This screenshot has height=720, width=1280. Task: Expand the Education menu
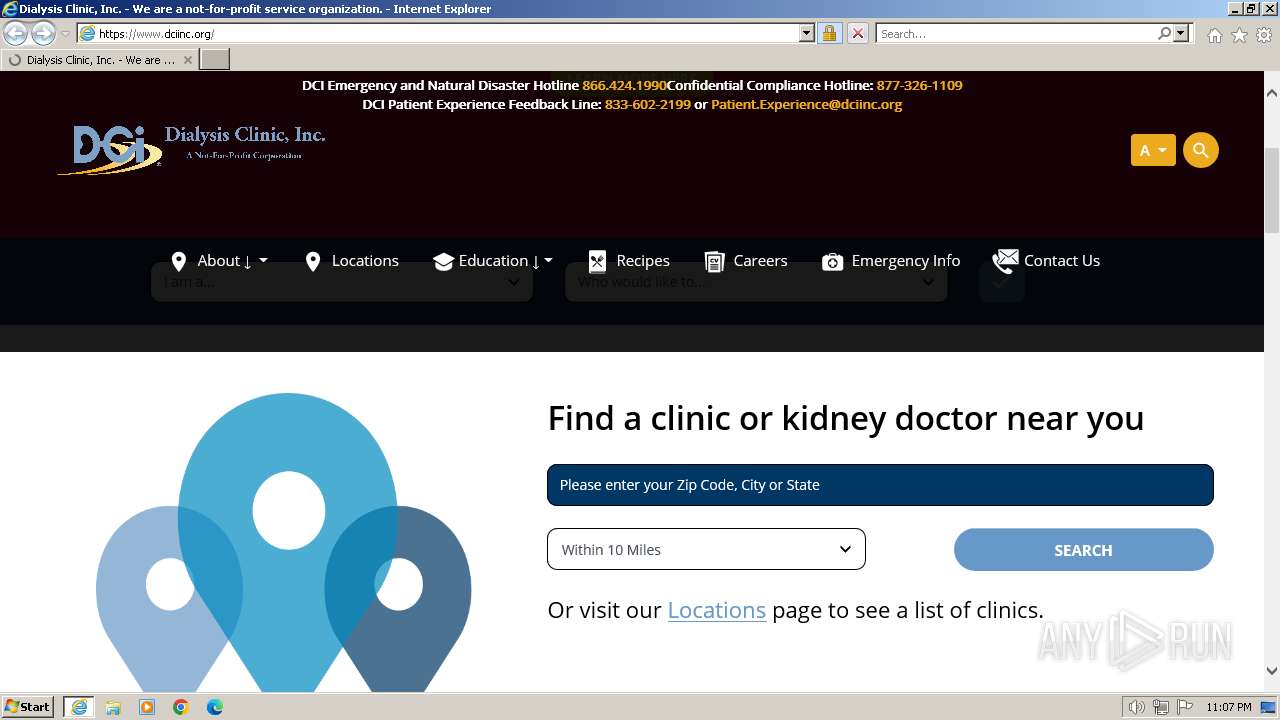coord(505,260)
